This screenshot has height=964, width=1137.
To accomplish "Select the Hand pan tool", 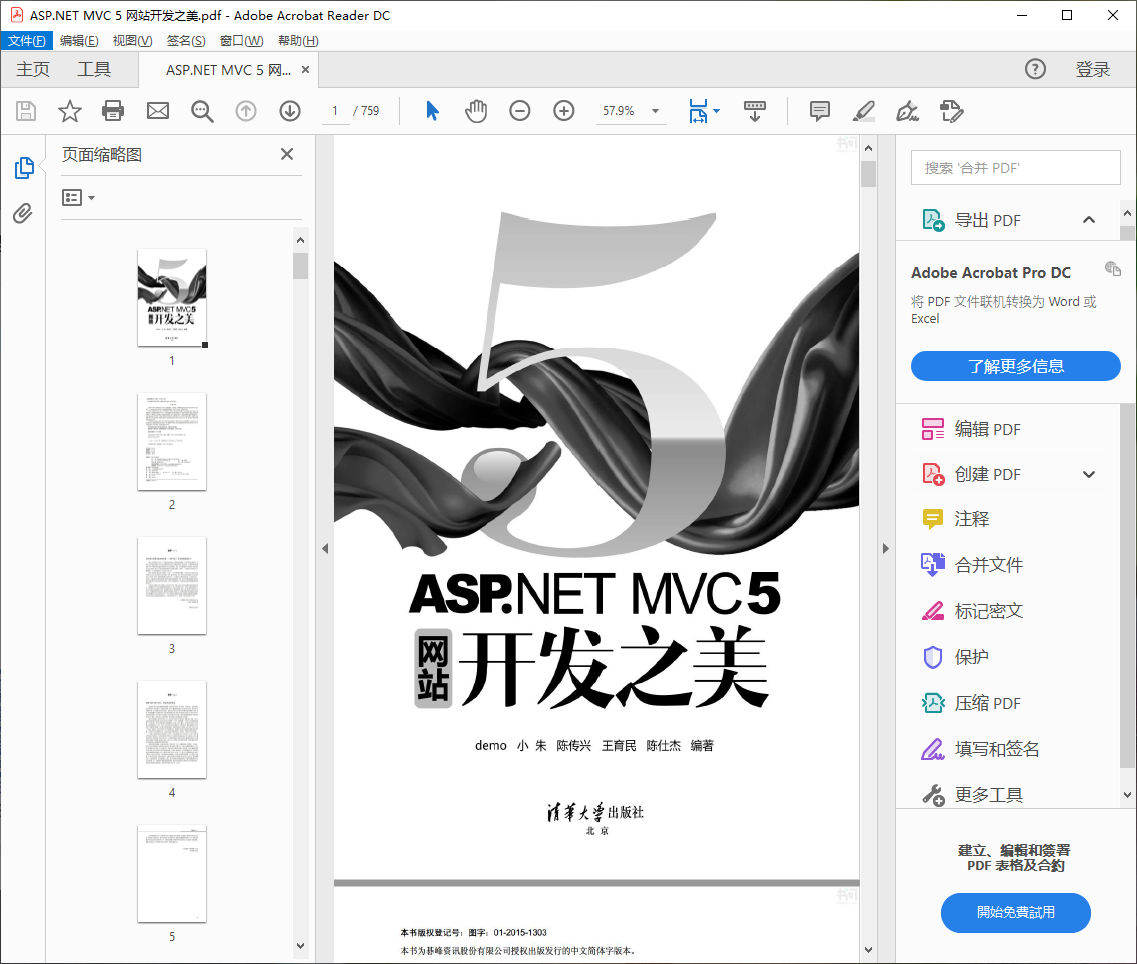I will click(x=476, y=111).
